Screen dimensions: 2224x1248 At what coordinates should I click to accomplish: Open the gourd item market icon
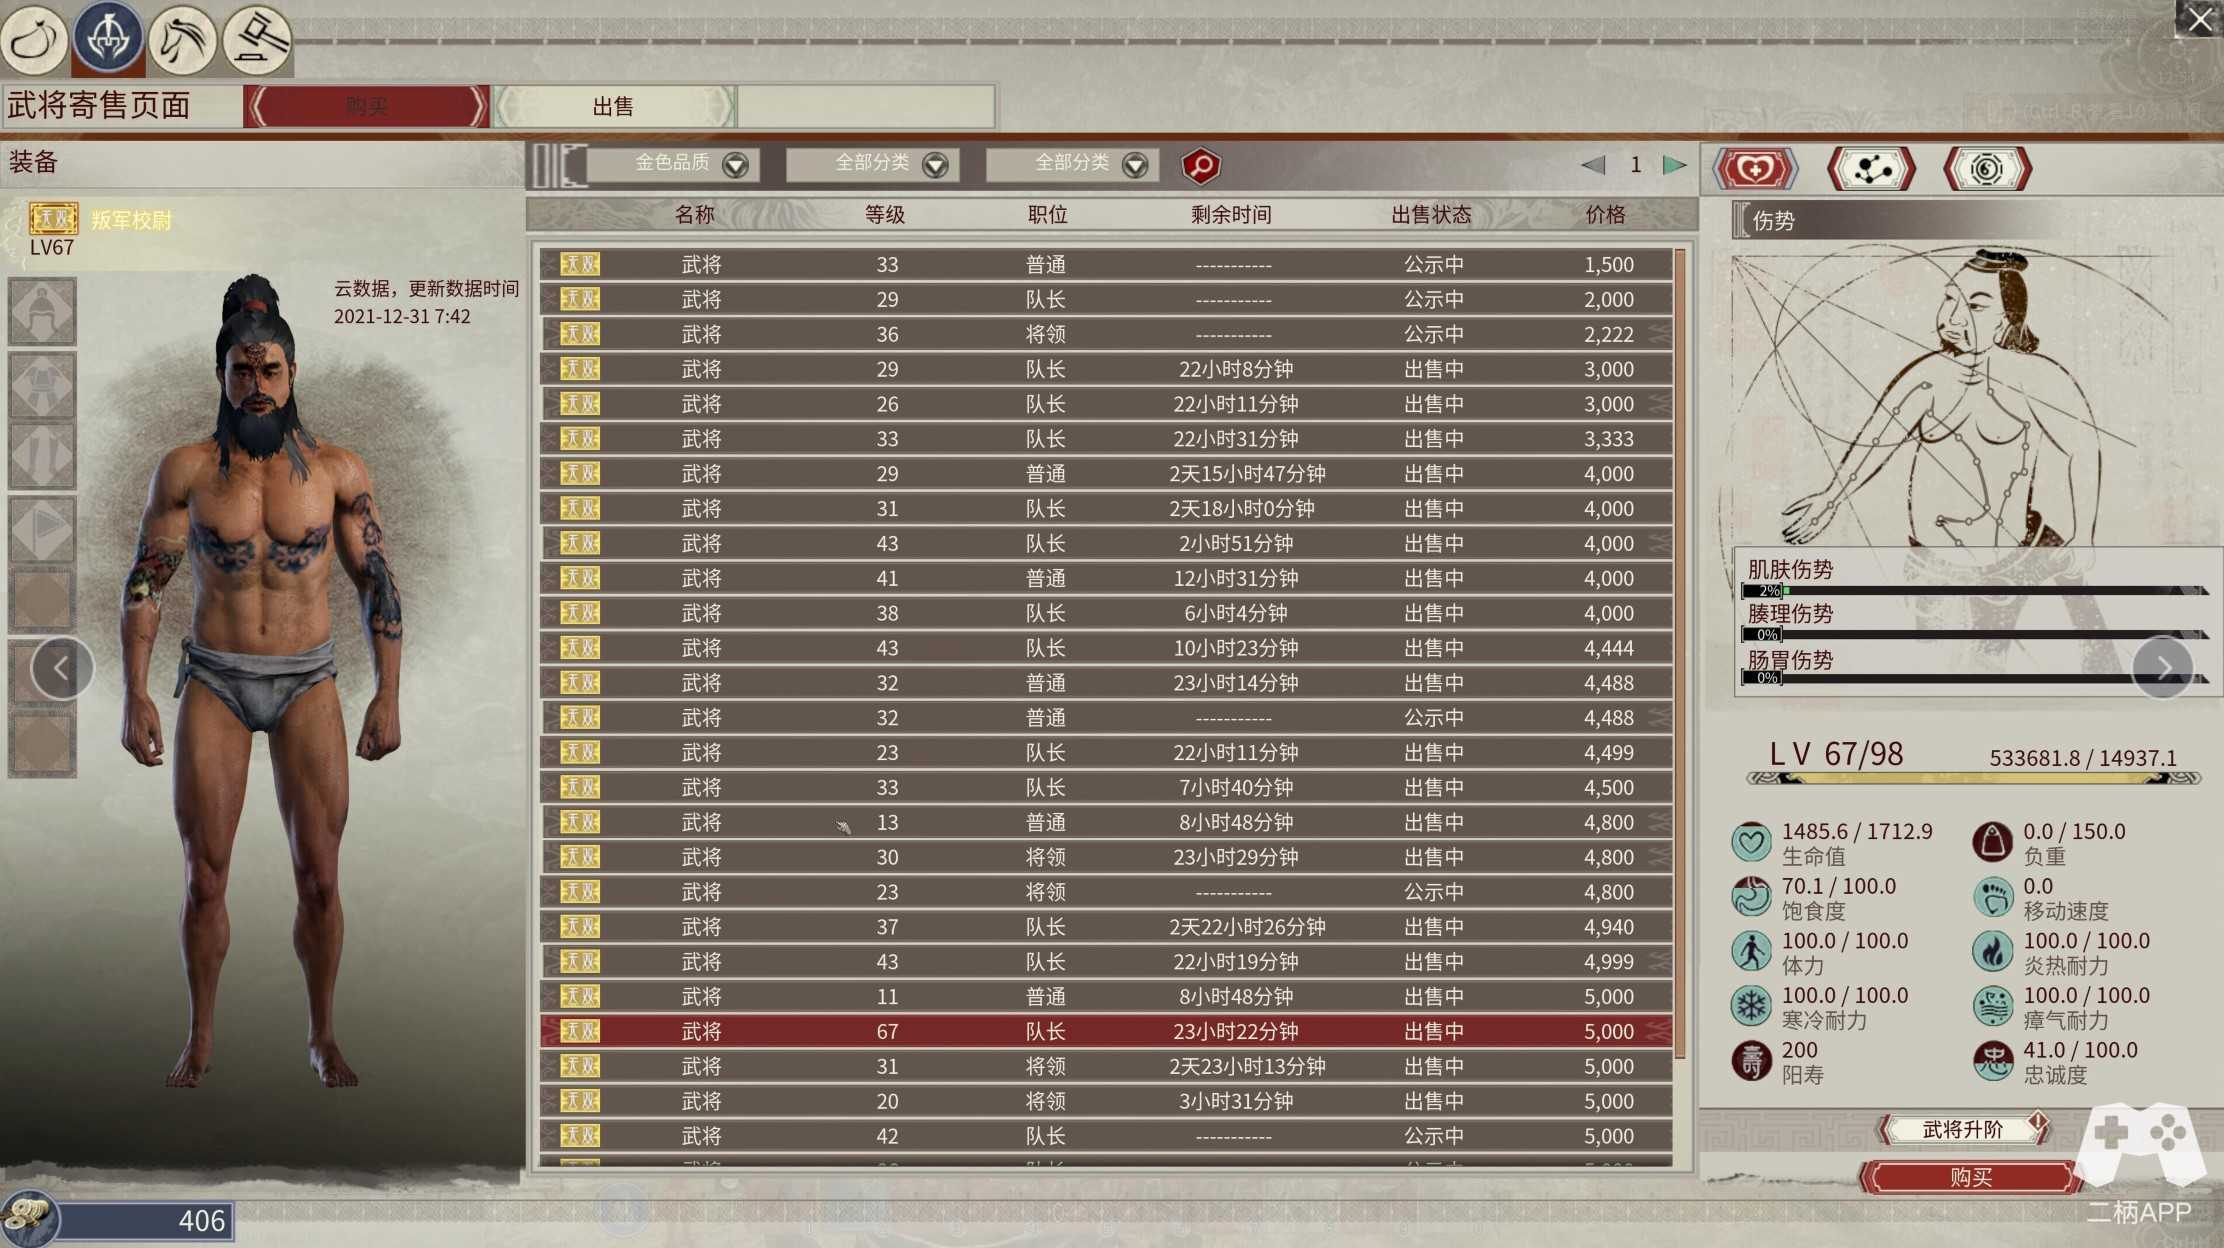[x=35, y=39]
